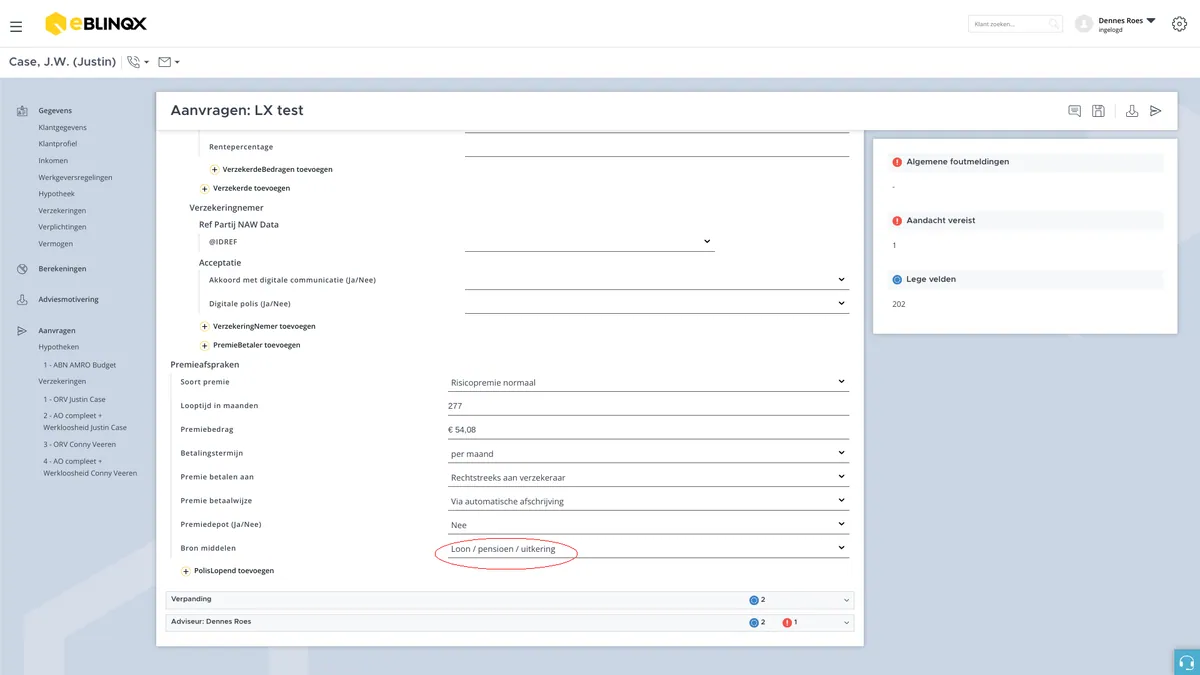Open the Premie betalen aan dropdown
This screenshot has width=1200, height=675.
point(648,477)
